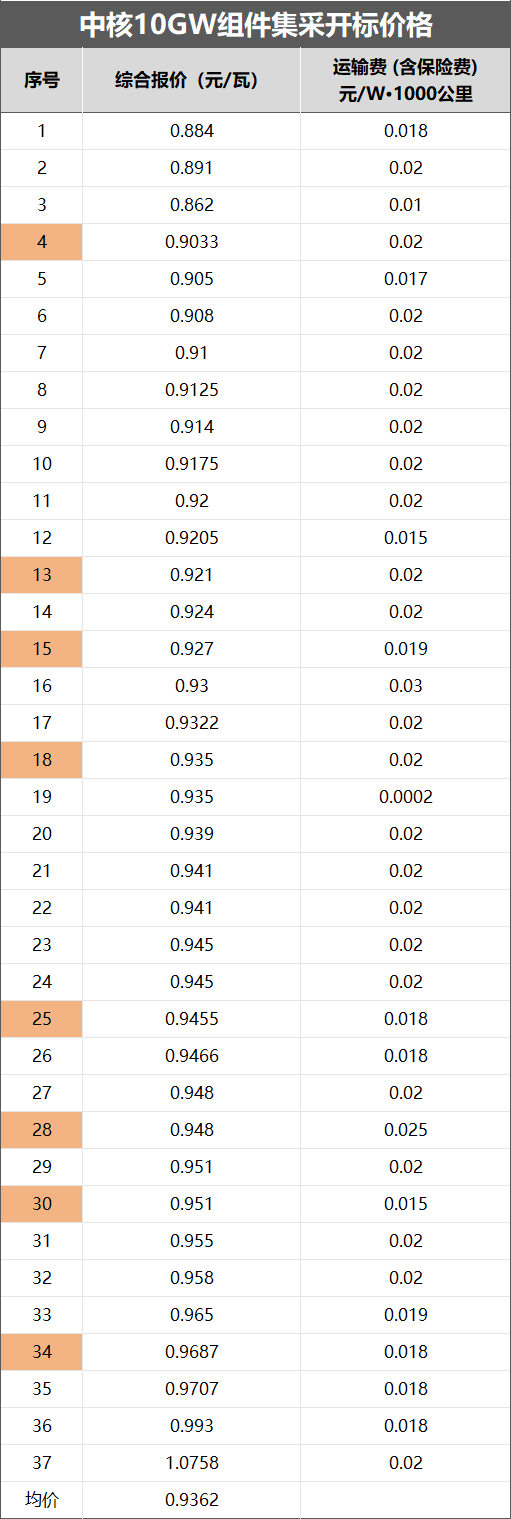Click the orange highlighted cell 13
Image resolution: width=511 pixels, height=1519 pixels.
click(x=41, y=575)
